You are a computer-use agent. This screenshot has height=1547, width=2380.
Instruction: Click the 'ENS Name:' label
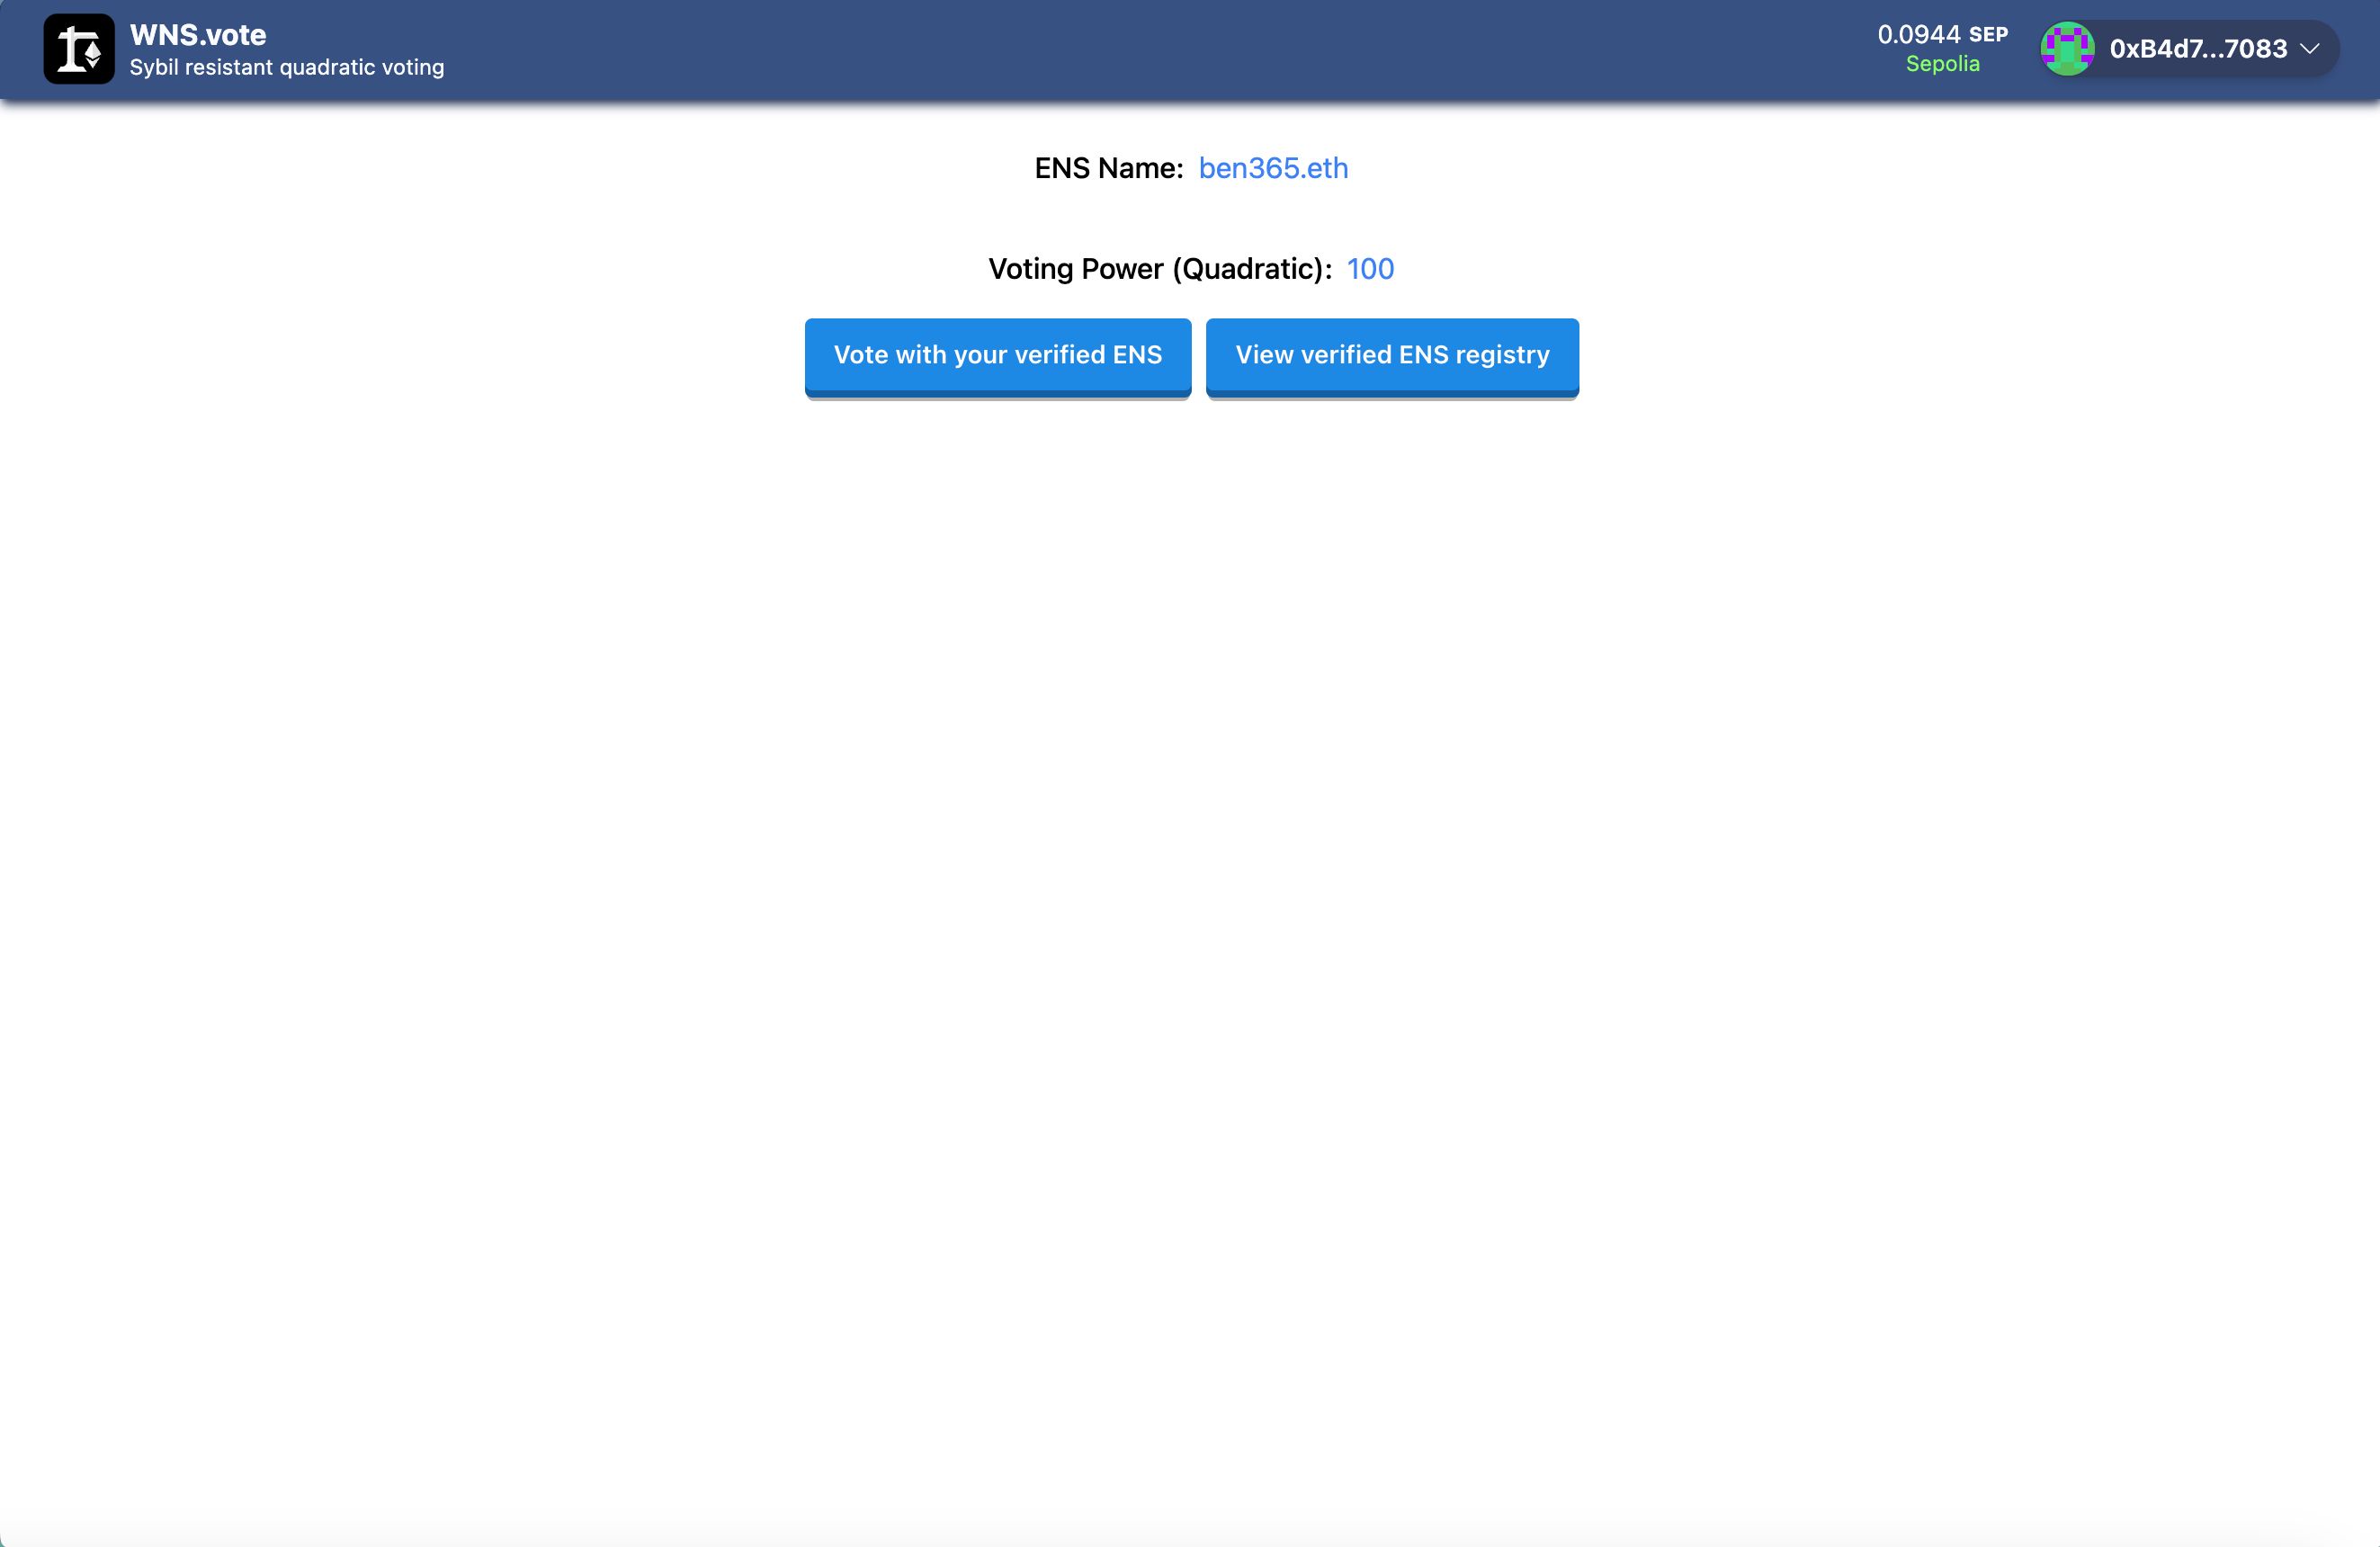[x=1109, y=168]
